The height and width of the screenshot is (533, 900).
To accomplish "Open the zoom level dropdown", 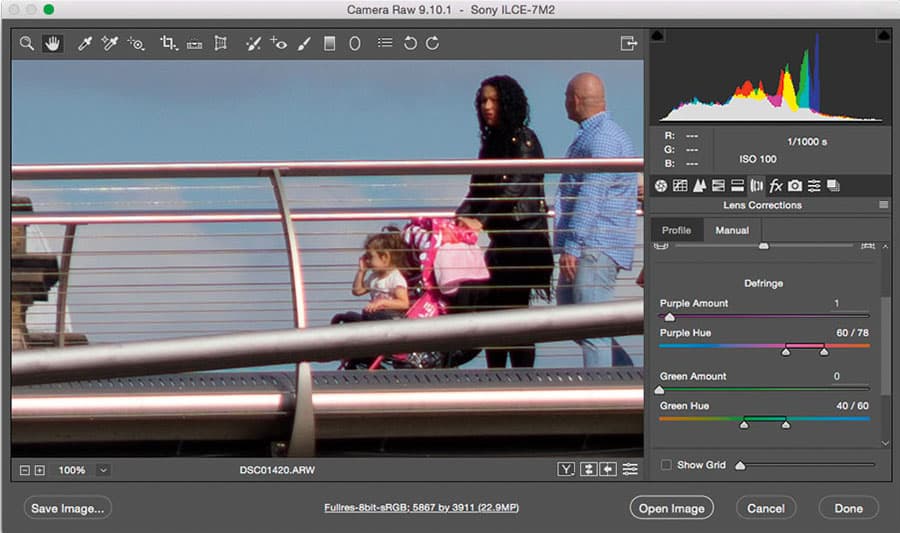I will pyautogui.click(x=103, y=470).
